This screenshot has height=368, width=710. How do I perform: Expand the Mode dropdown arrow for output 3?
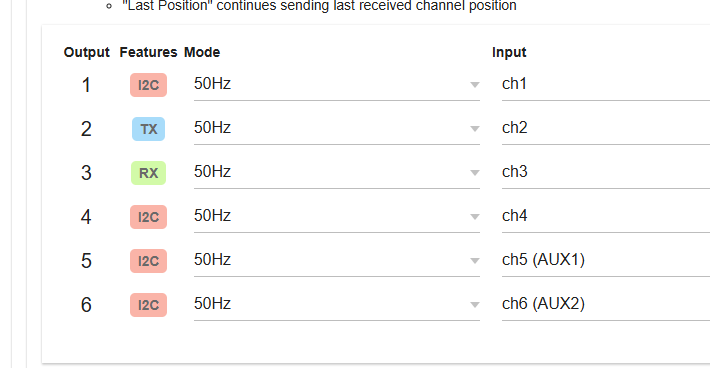(475, 172)
